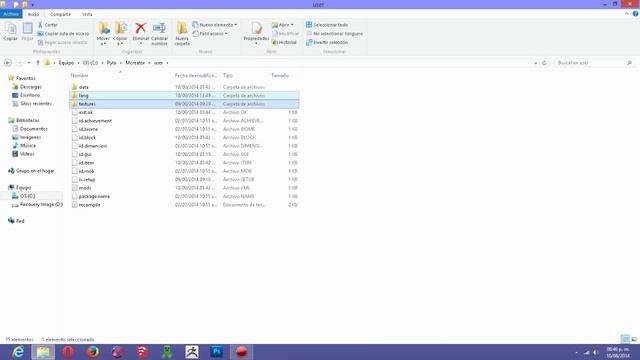Sort by the Tipo column header
This screenshot has width=640, height=360.
(x=228, y=76)
